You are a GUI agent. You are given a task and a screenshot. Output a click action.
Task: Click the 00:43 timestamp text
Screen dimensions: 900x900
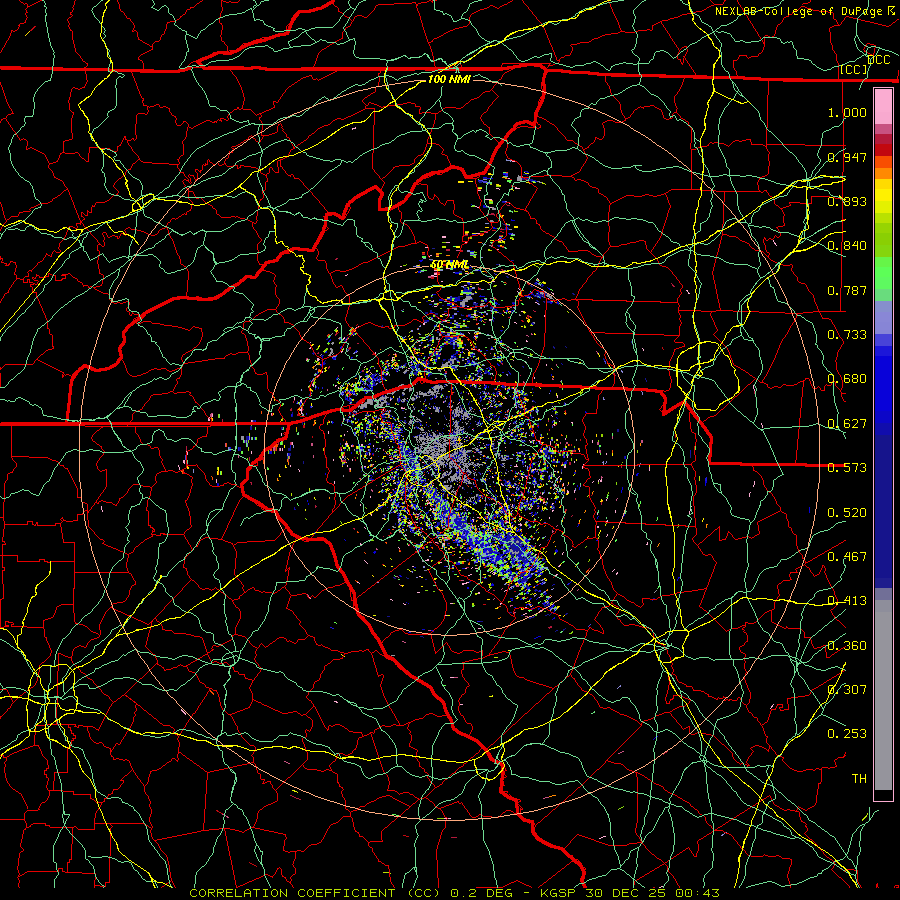point(697,893)
